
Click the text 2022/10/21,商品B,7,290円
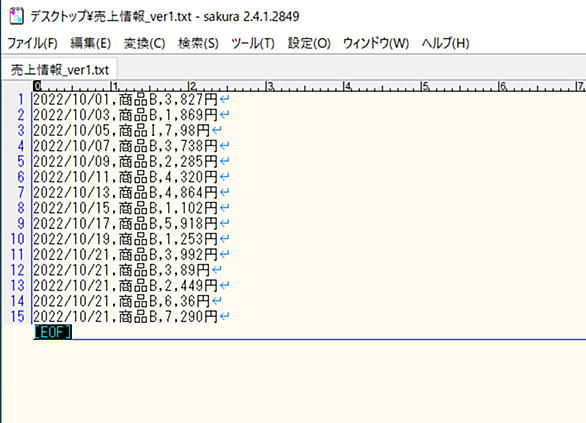[125, 317]
